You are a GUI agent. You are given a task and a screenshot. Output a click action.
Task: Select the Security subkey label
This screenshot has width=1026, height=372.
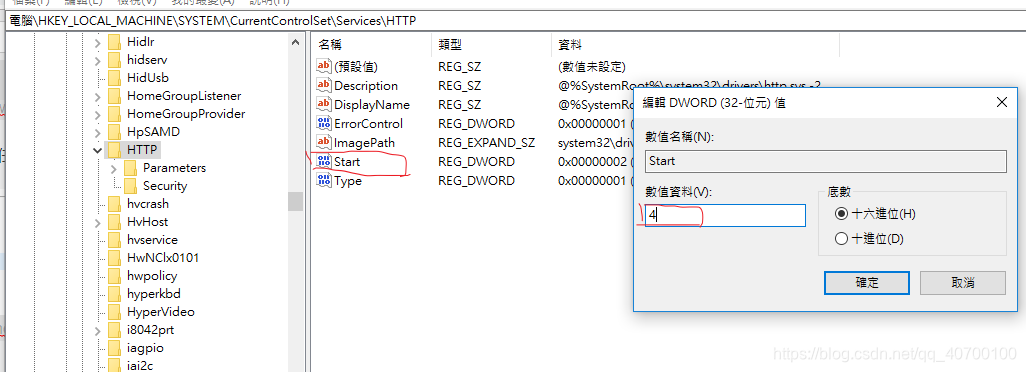click(165, 186)
